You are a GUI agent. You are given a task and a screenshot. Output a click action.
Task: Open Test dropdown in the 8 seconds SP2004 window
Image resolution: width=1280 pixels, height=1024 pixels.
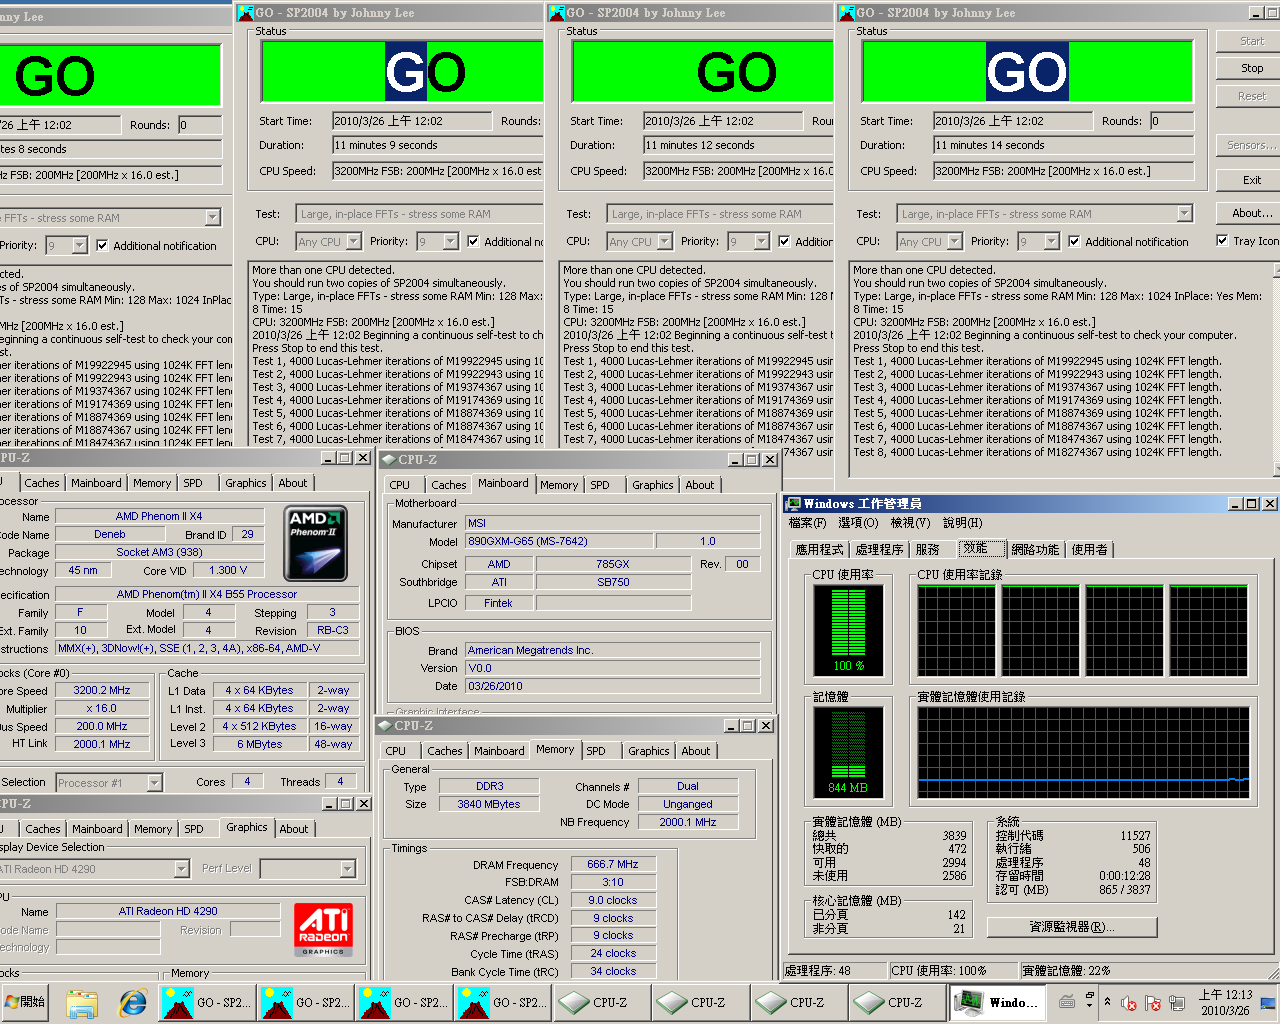click(212, 218)
